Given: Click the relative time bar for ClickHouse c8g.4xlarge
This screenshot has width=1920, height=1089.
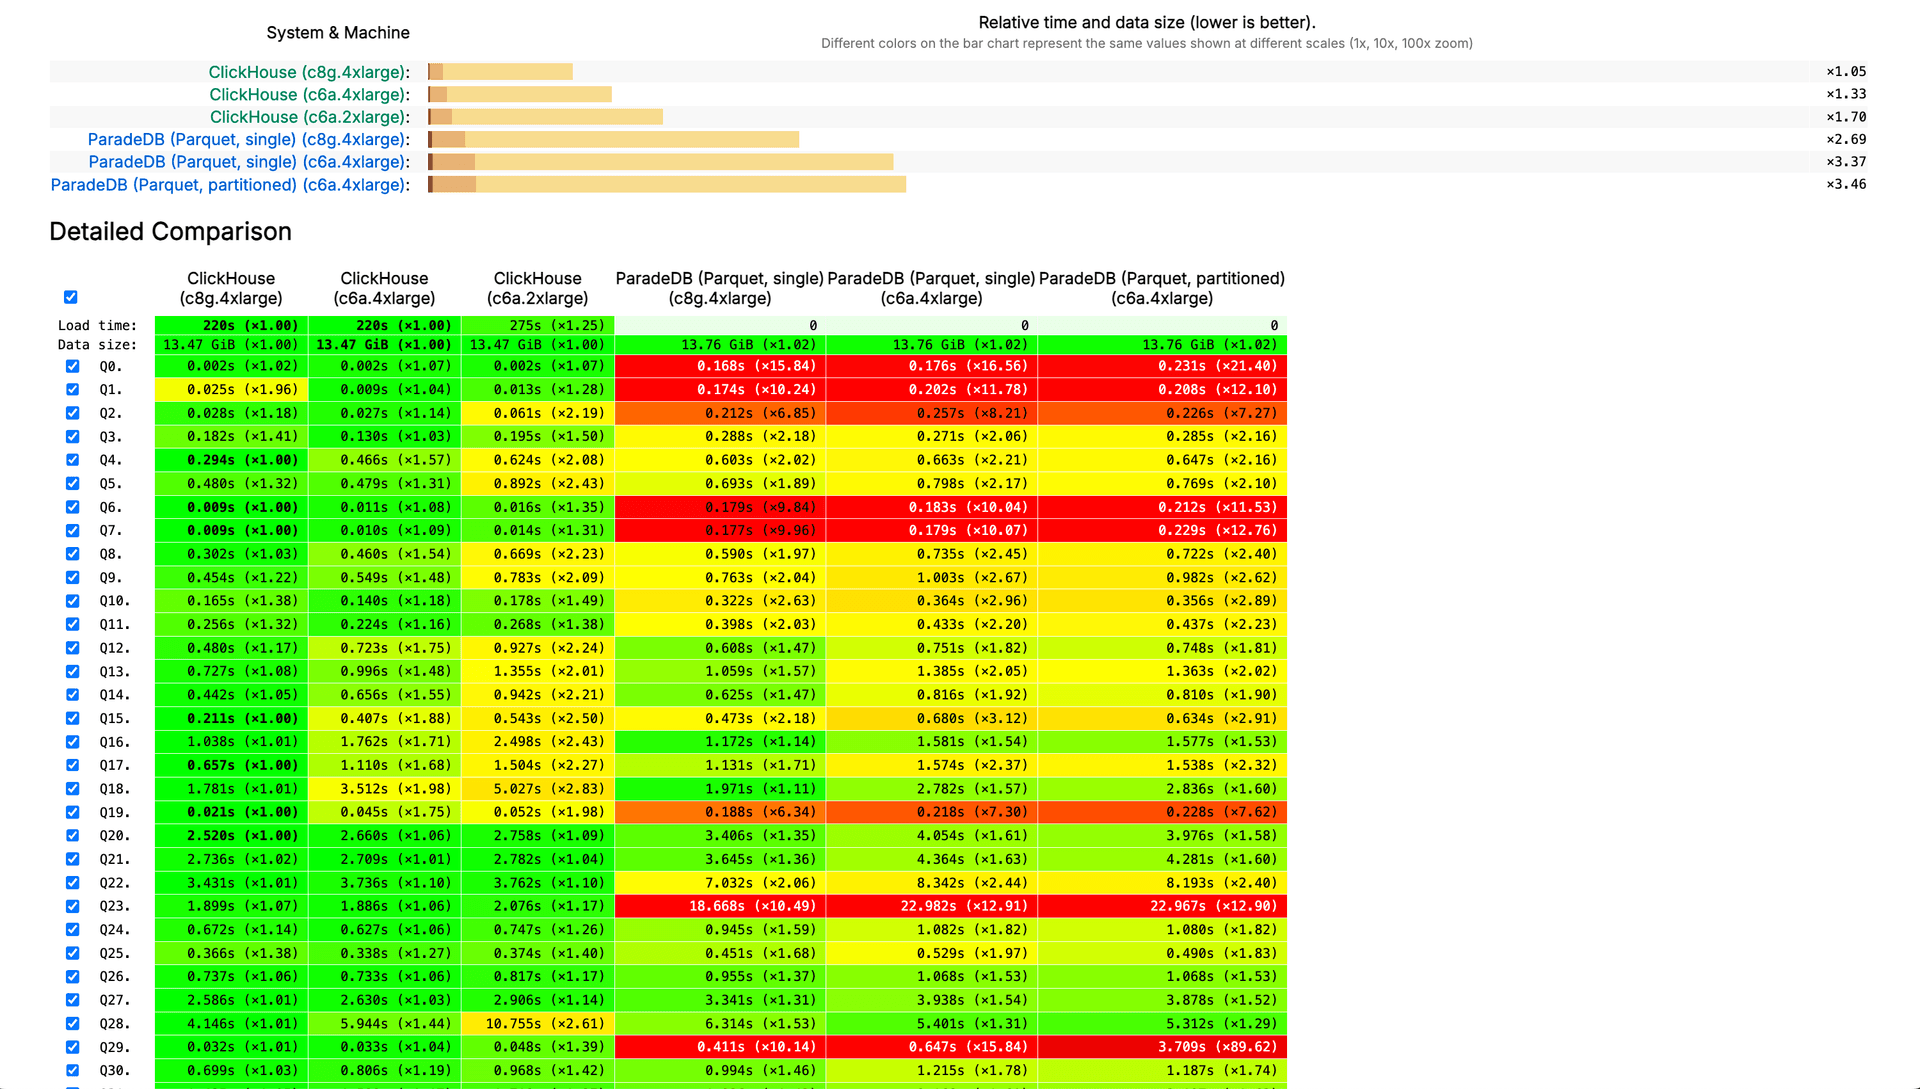Looking at the screenshot, I should pyautogui.click(x=500, y=71).
